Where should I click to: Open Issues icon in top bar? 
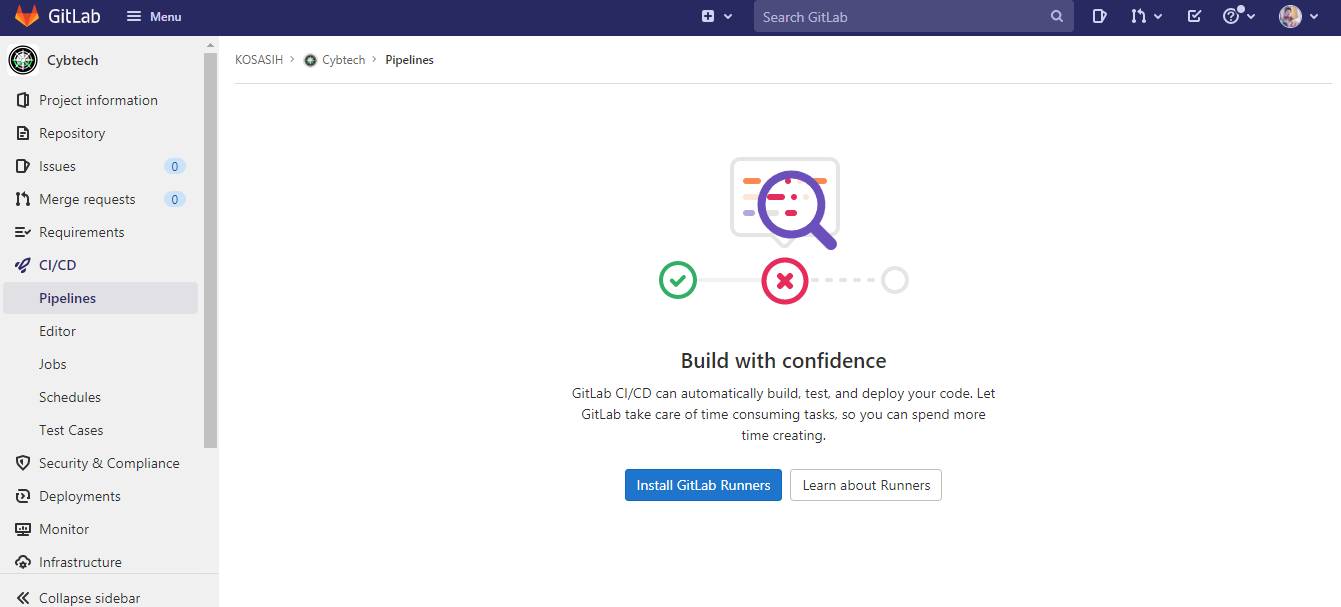1099,17
